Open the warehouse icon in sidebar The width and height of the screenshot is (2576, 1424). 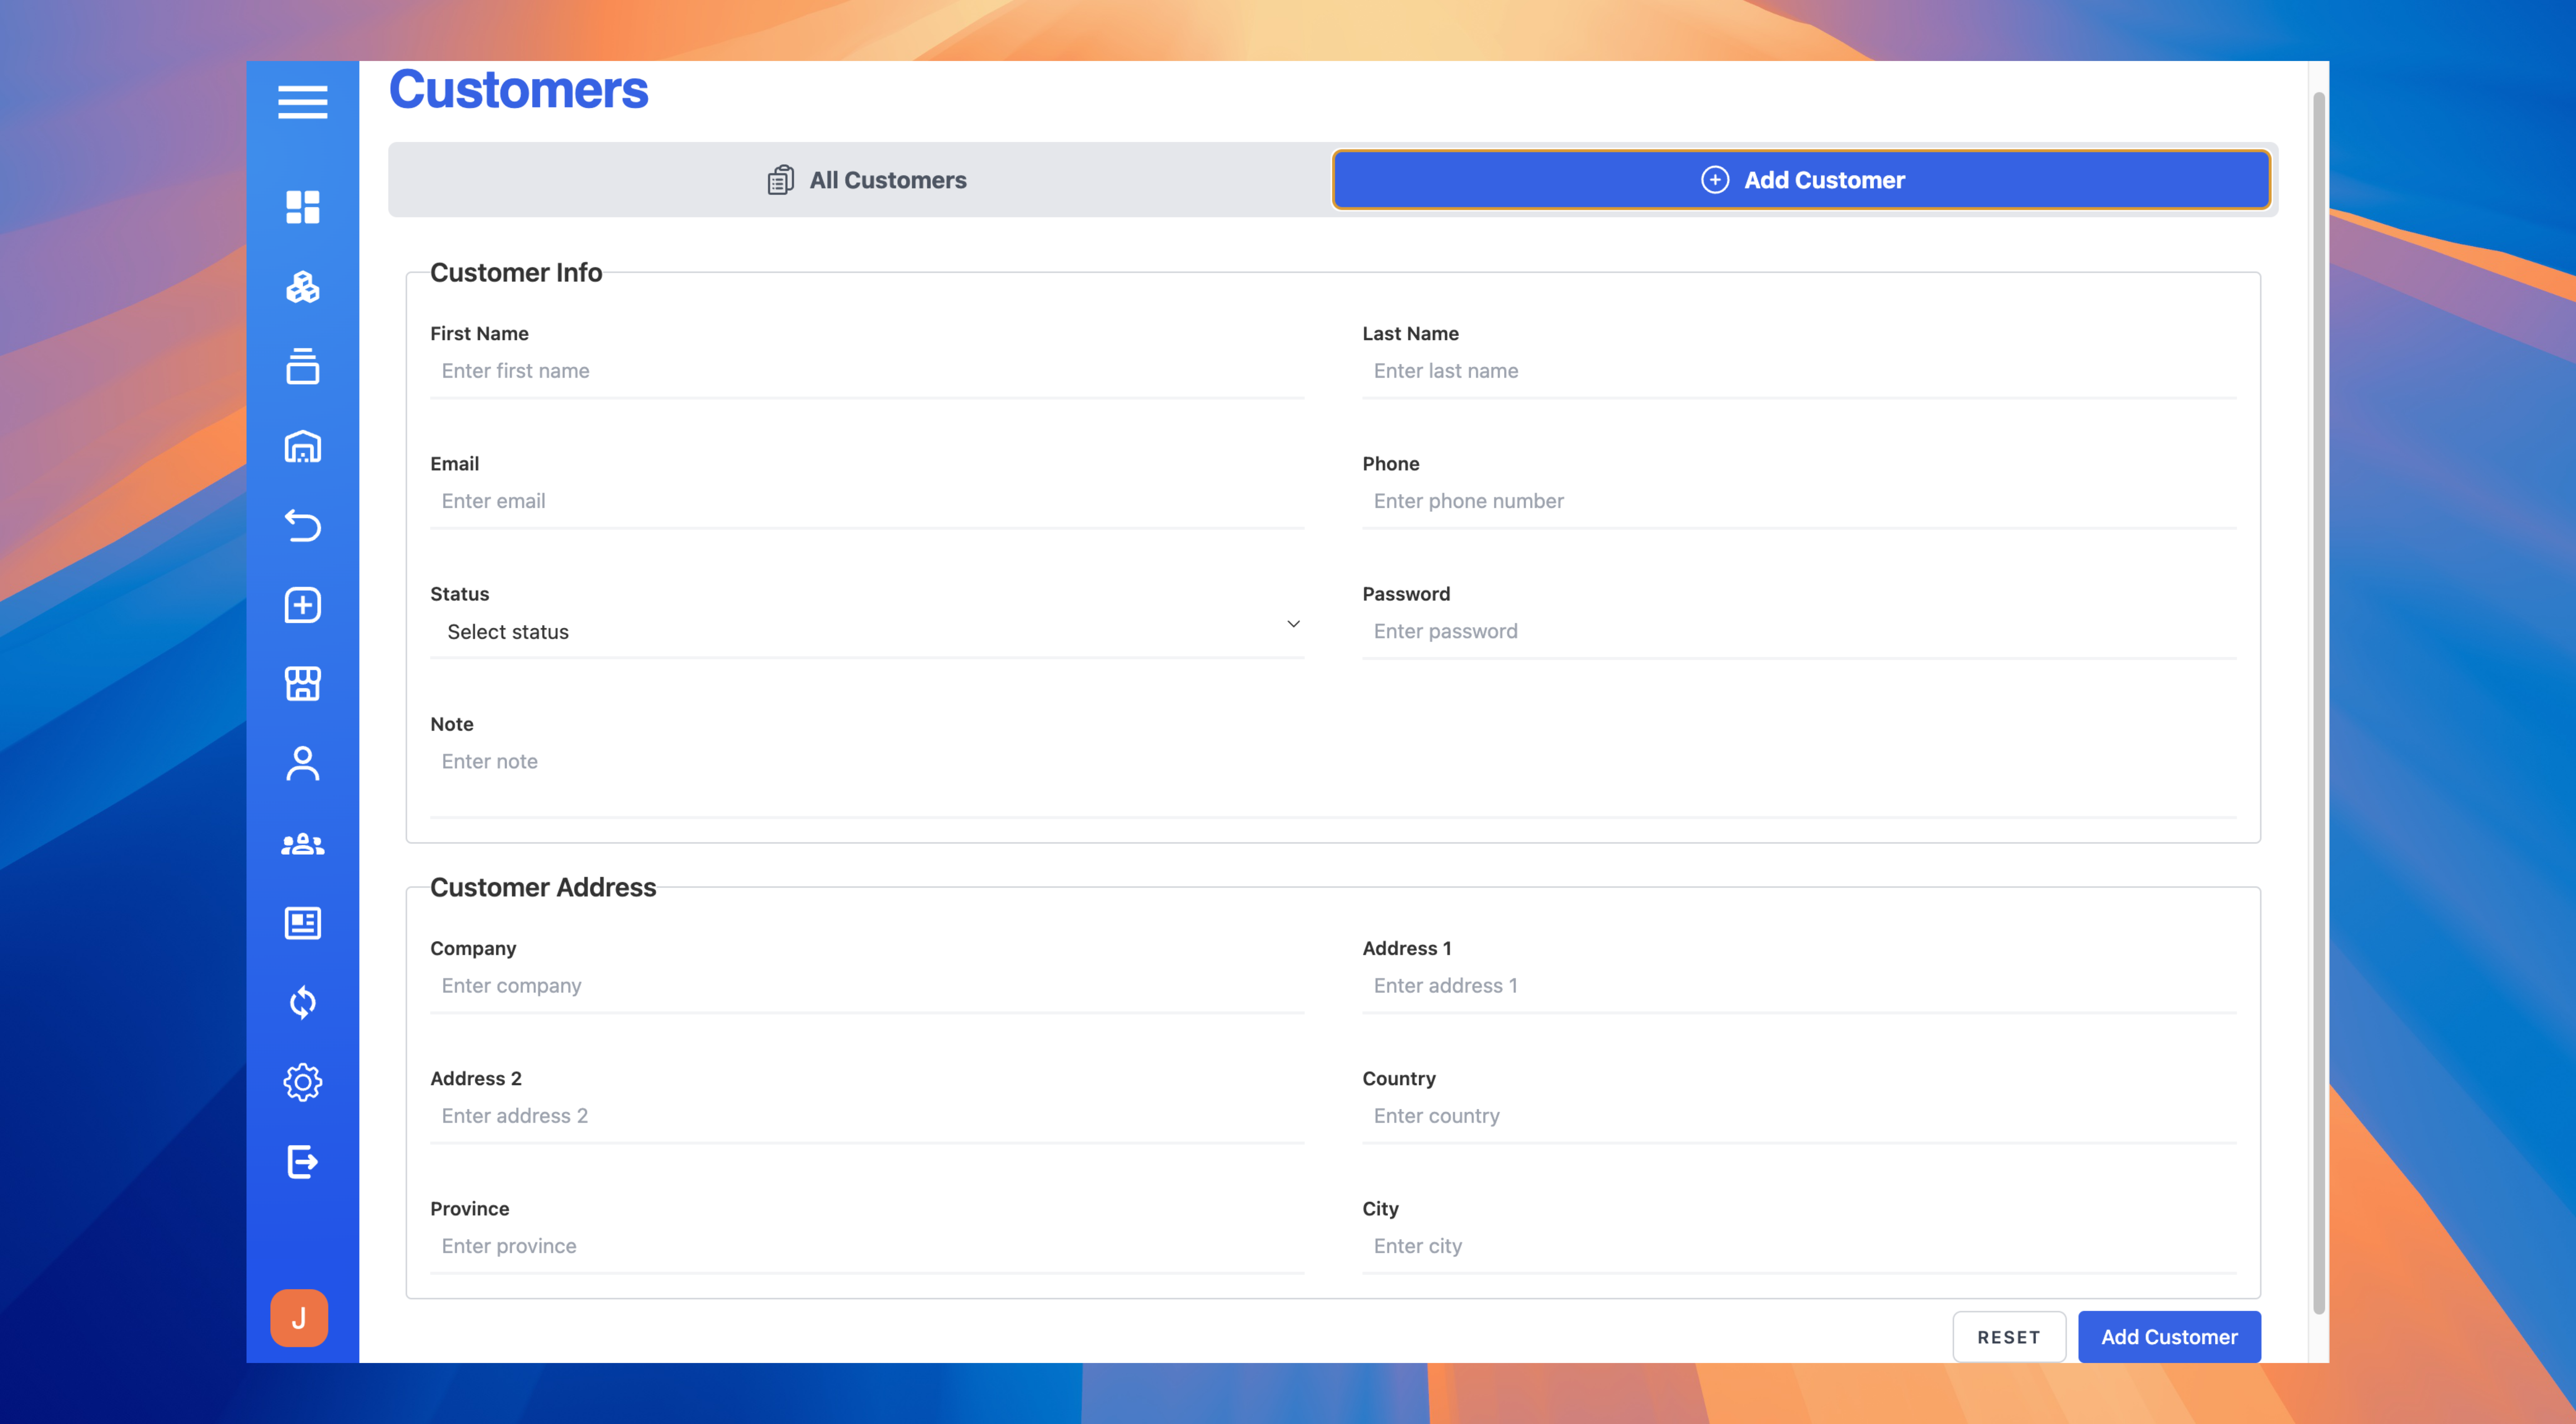coord(302,446)
